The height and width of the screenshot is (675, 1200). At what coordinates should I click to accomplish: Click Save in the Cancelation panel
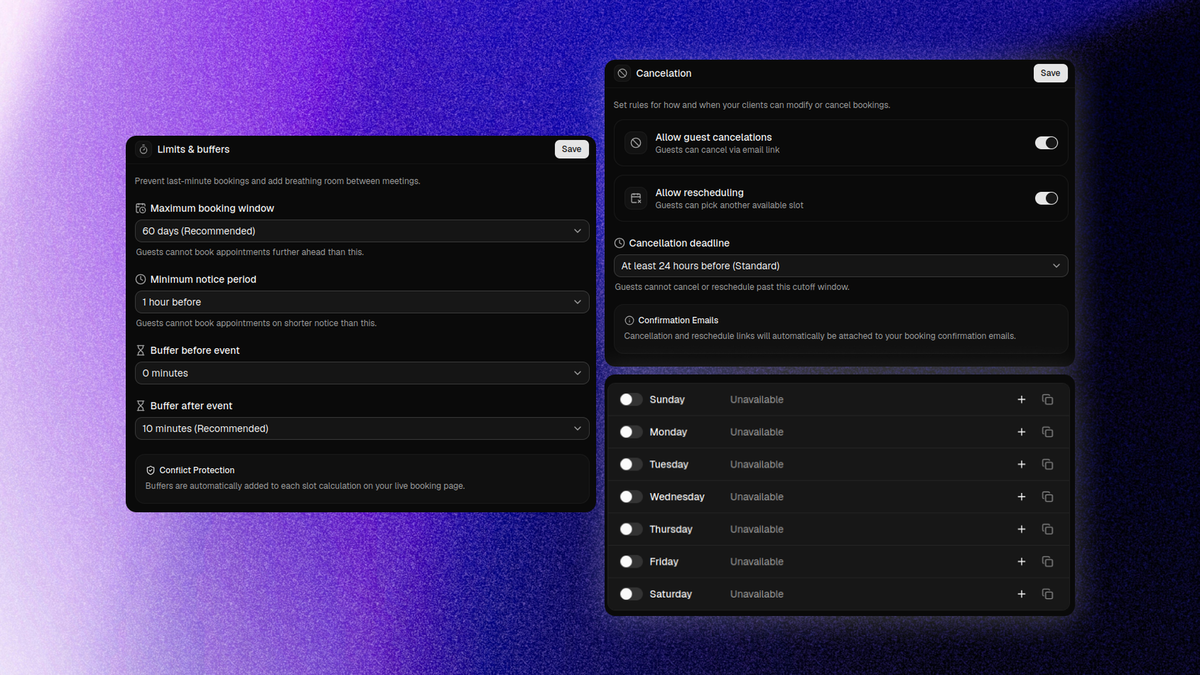(1050, 73)
